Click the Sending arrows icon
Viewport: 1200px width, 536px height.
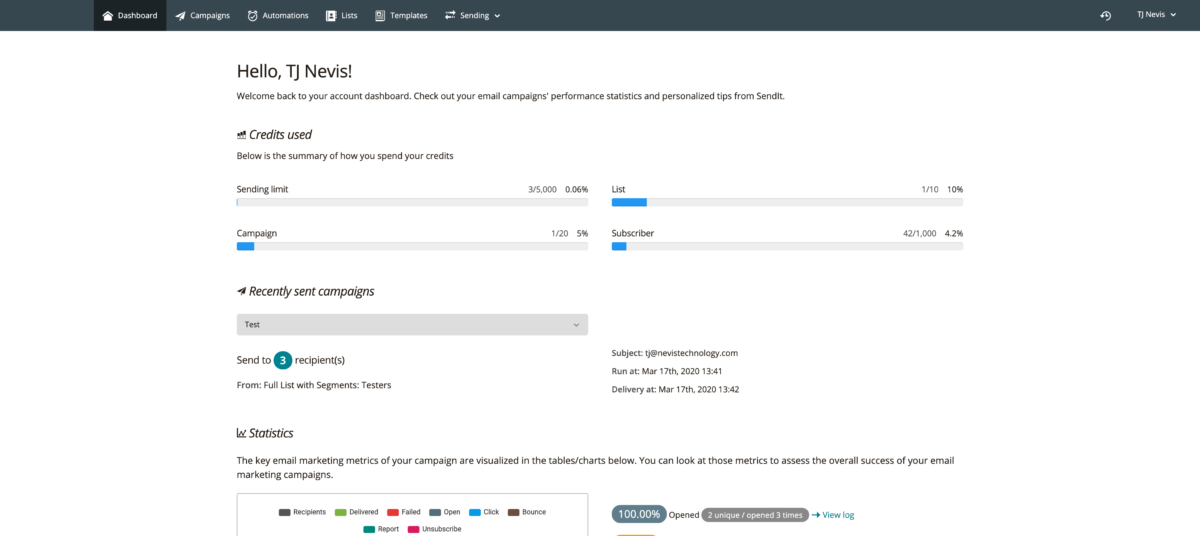point(450,16)
